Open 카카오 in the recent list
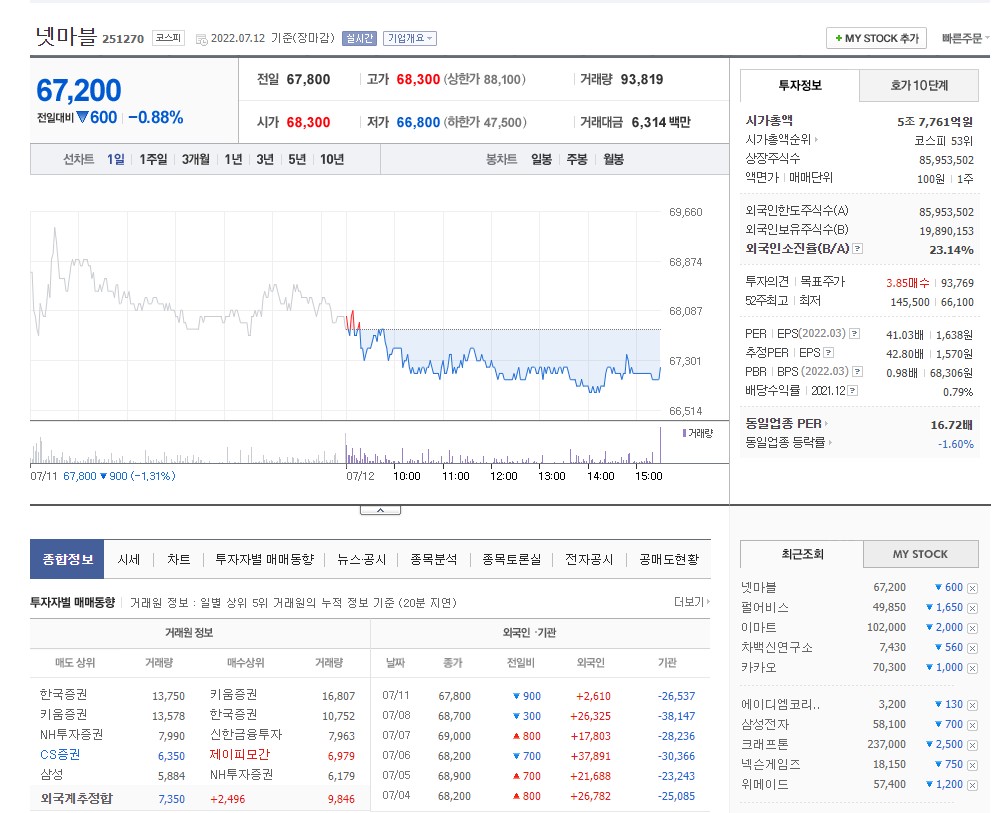The width and height of the screenshot is (1007, 813). click(x=758, y=667)
